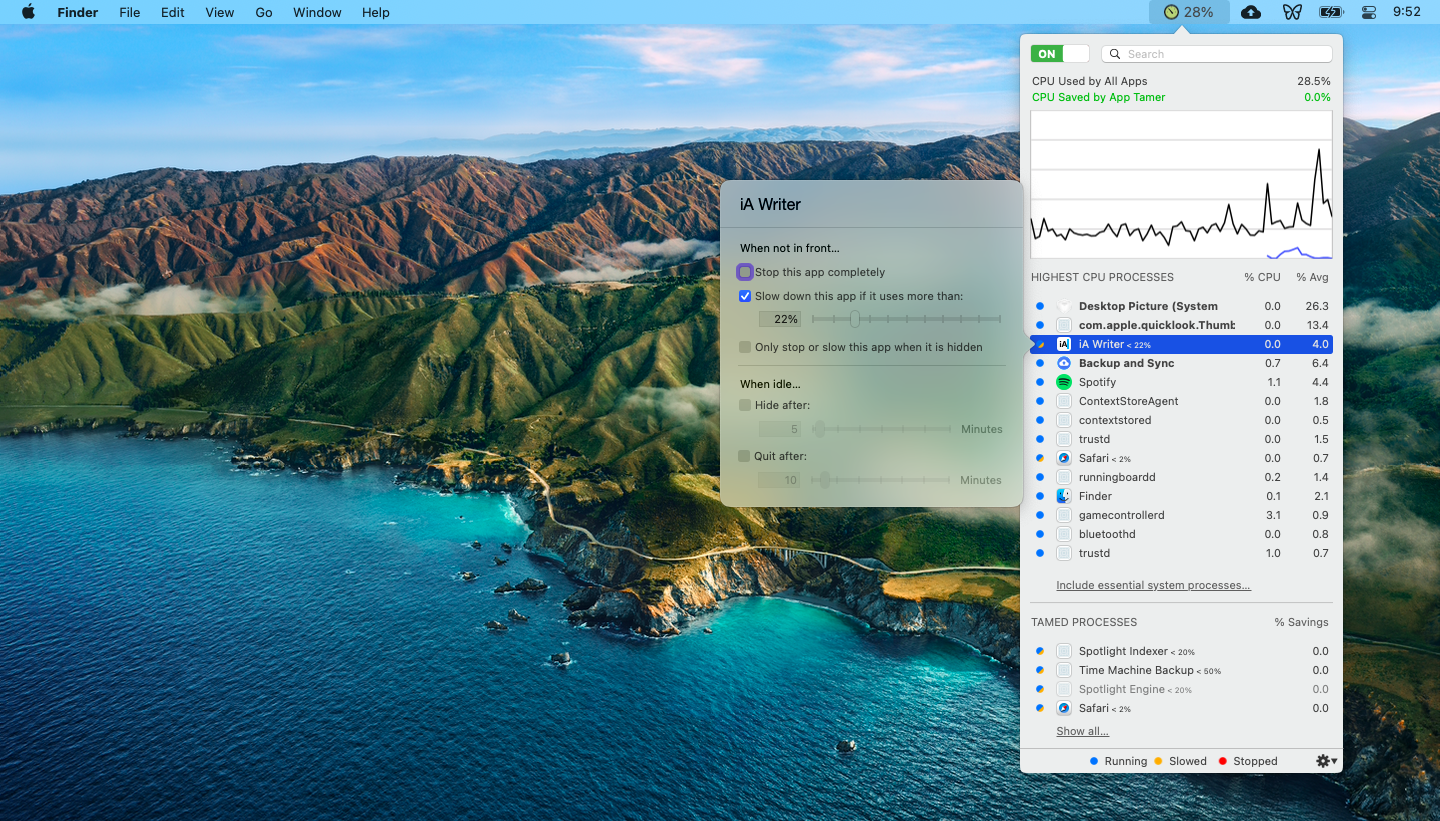Open the App Tamer menu bar item showing 28%

[1188, 12]
